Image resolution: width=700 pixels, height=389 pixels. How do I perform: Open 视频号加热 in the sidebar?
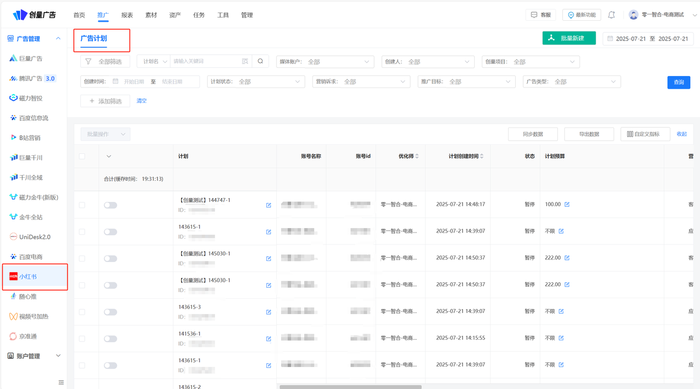[29, 316]
